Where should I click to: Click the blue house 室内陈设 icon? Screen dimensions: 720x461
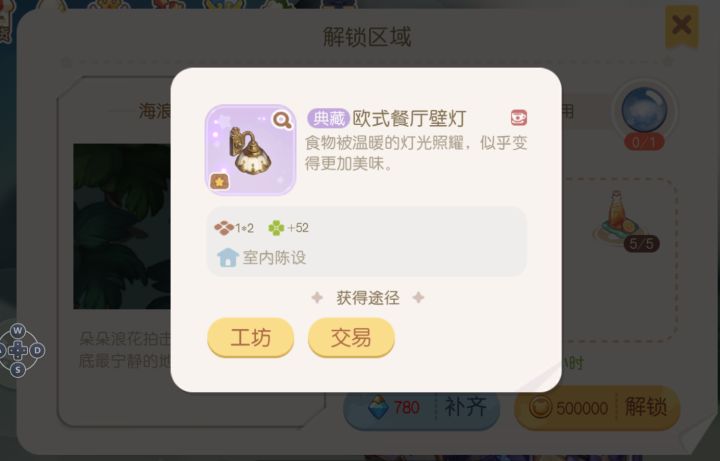pos(228,257)
